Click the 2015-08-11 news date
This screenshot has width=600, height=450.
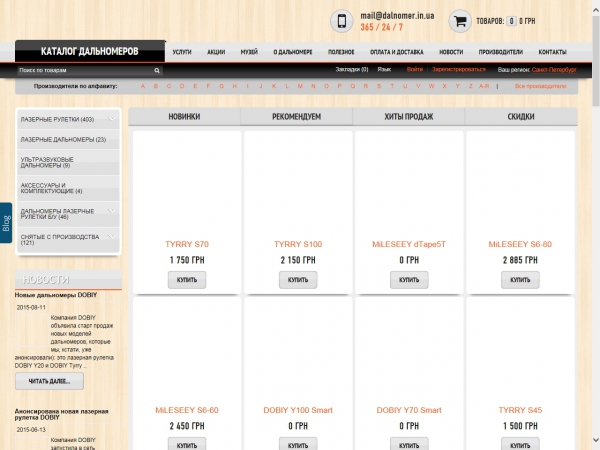[31, 307]
